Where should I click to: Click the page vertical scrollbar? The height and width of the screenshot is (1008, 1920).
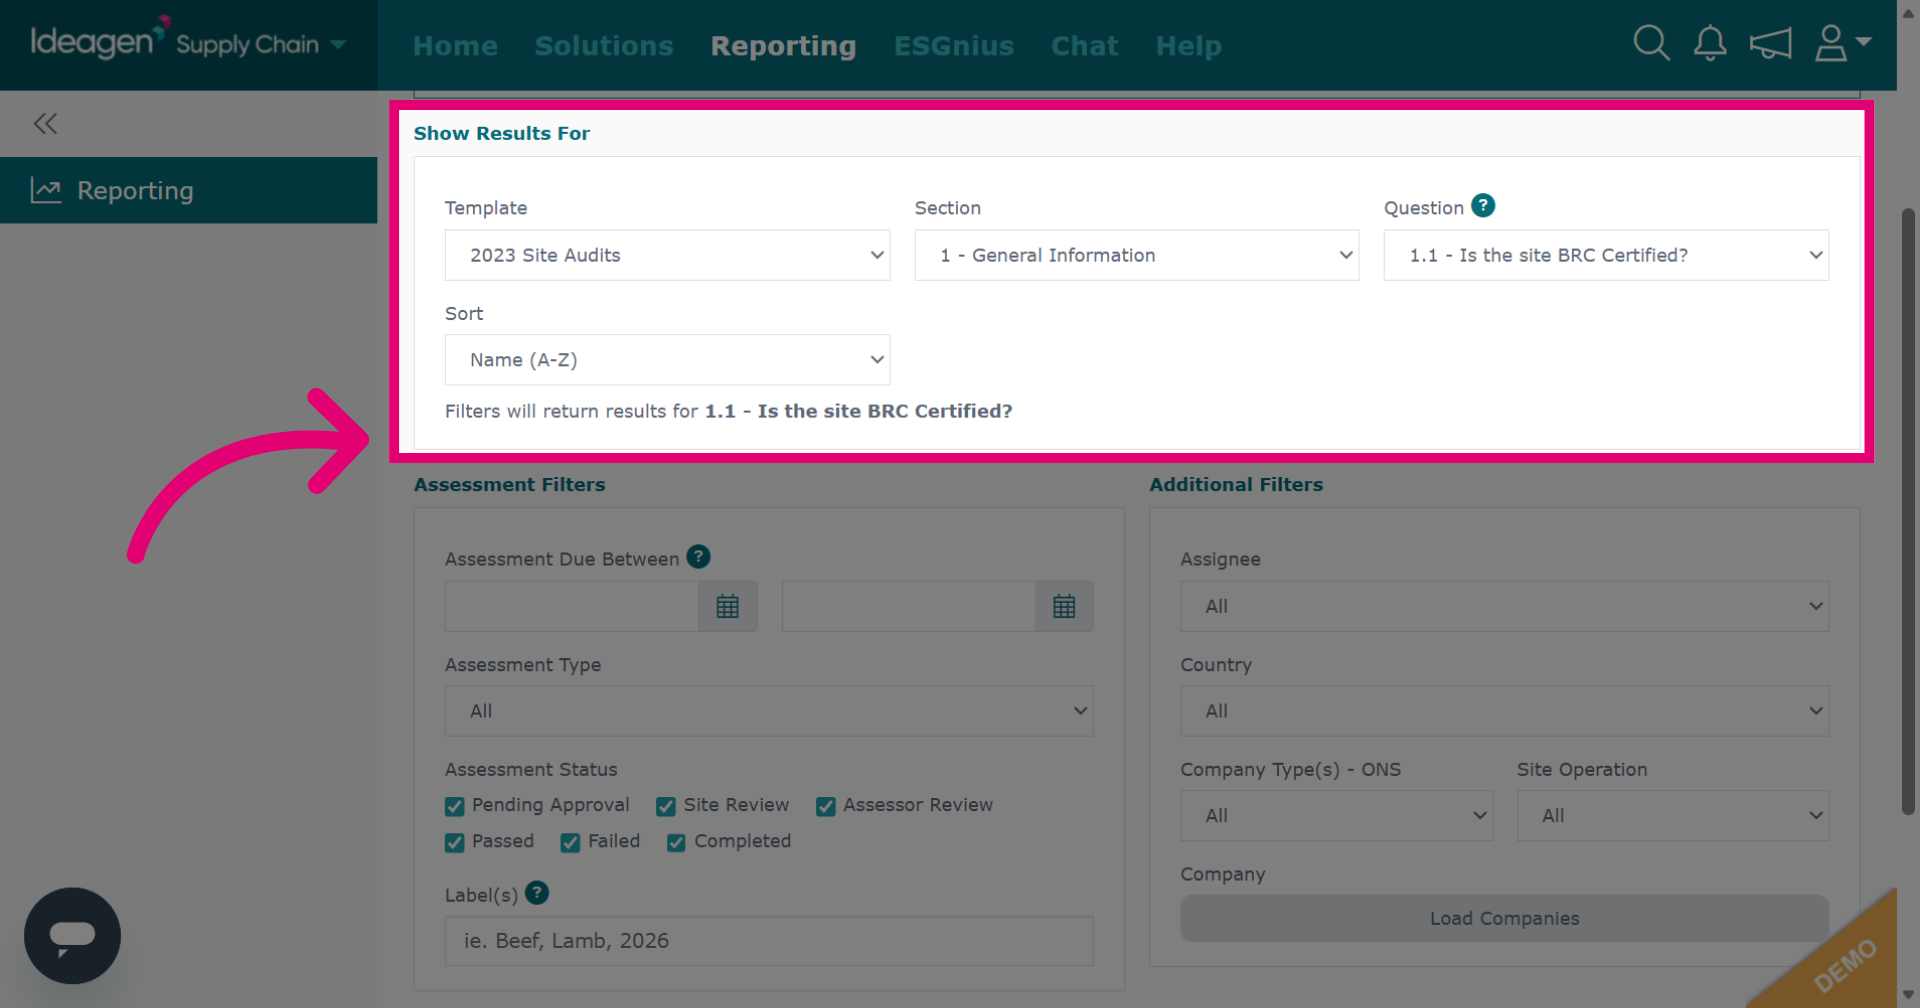click(x=1908, y=510)
